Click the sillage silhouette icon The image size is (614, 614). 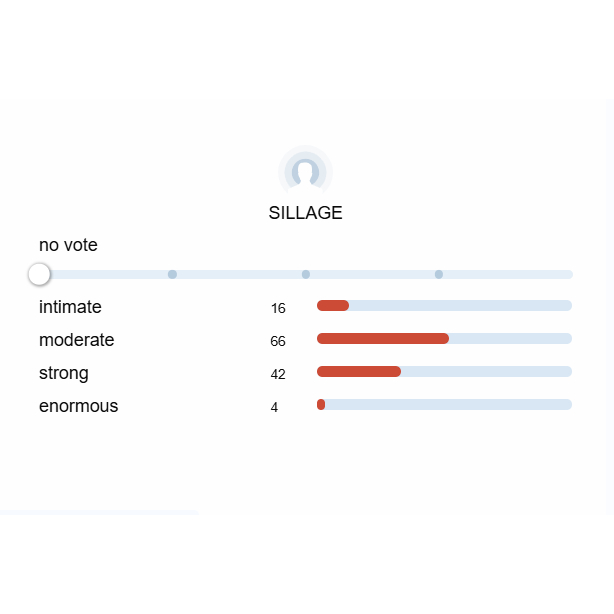305,172
